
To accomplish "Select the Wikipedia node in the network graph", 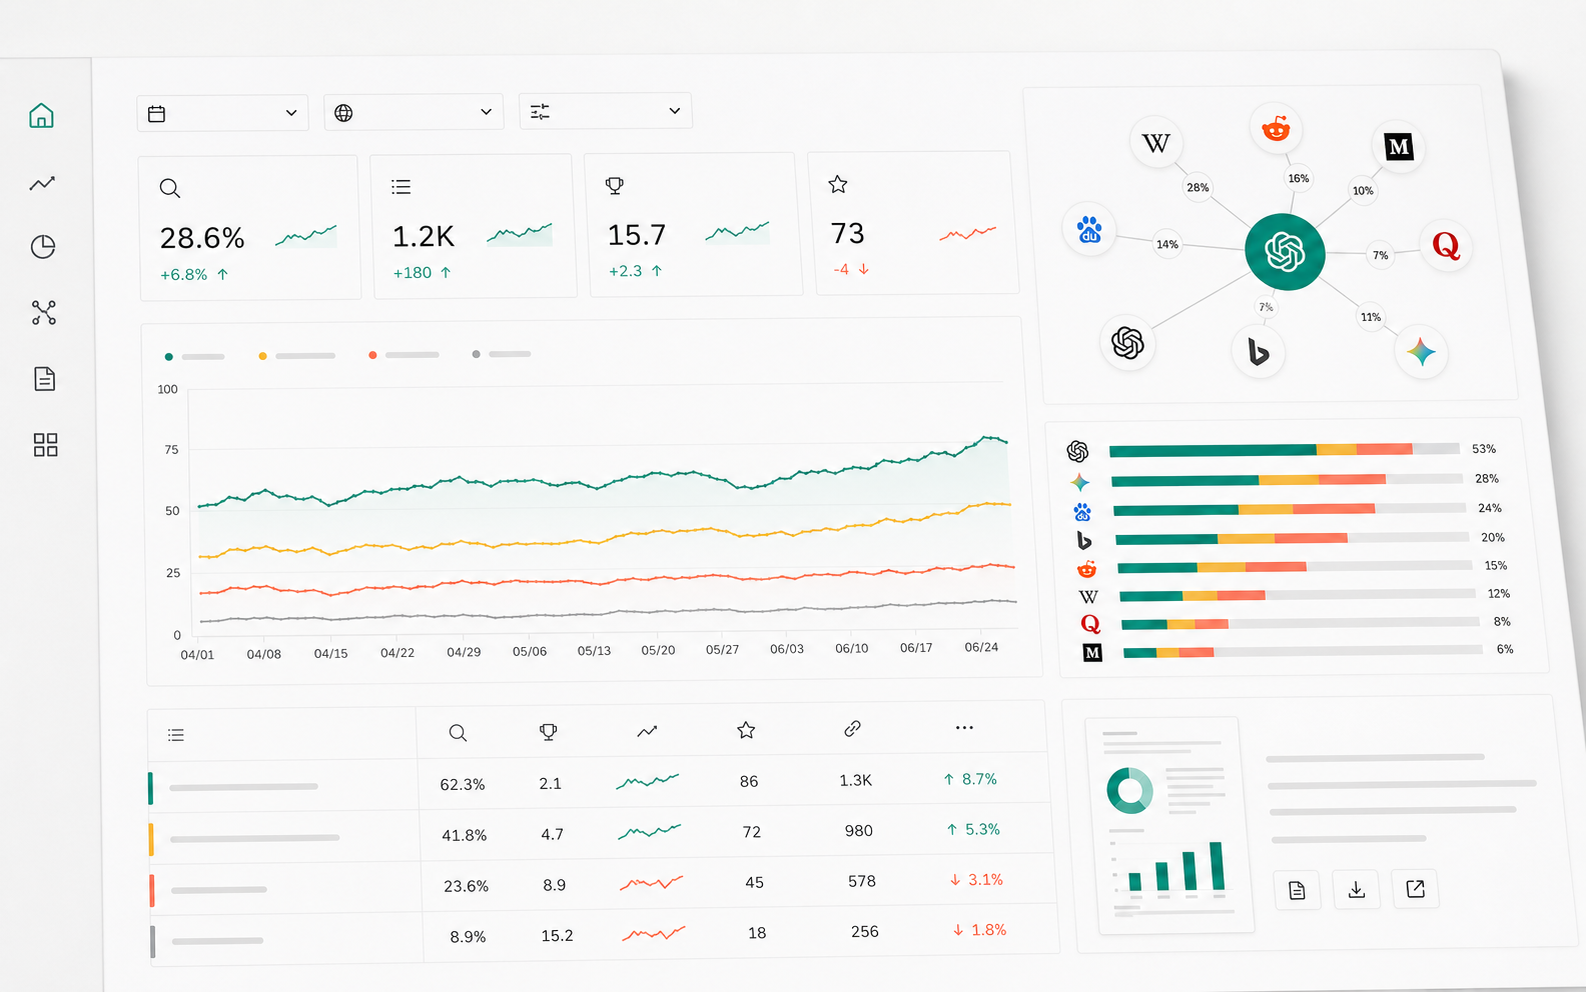I will [x=1156, y=143].
